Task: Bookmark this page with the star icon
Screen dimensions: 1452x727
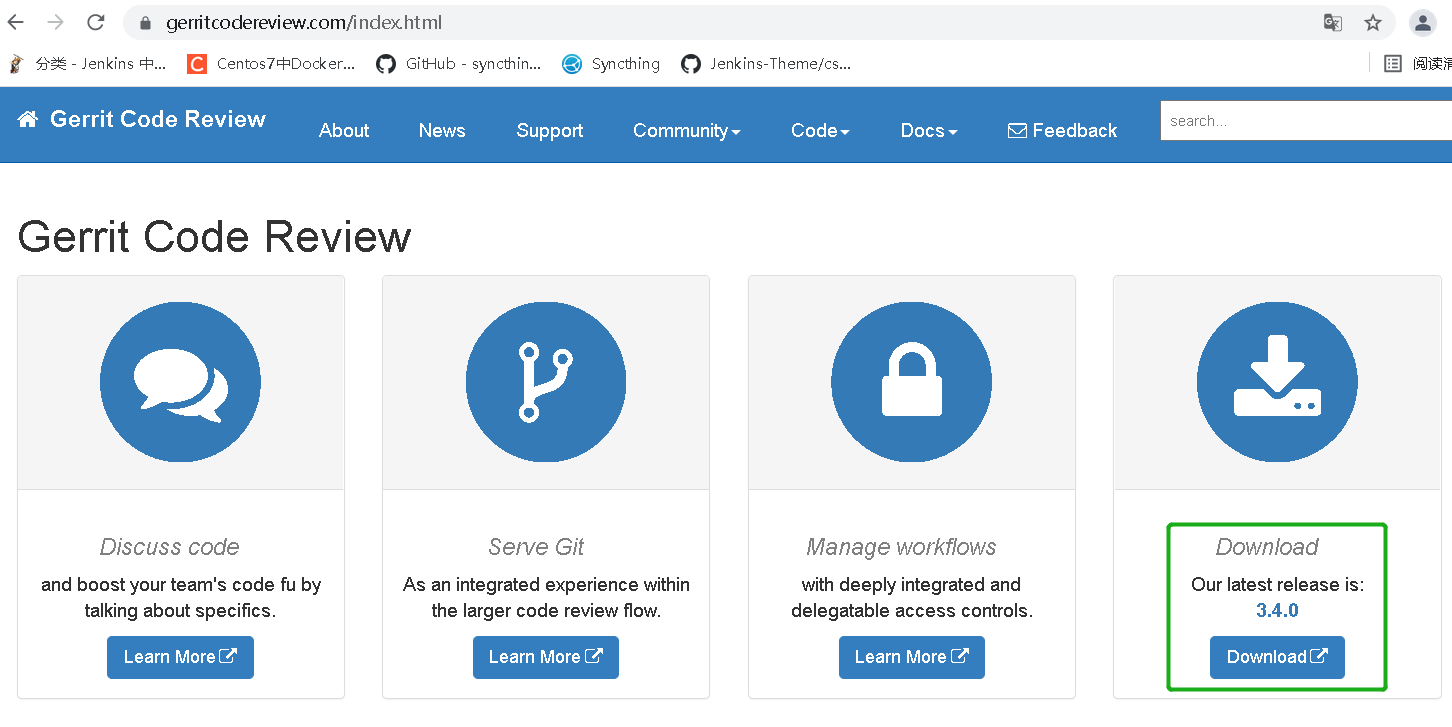Action: point(1373,22)
